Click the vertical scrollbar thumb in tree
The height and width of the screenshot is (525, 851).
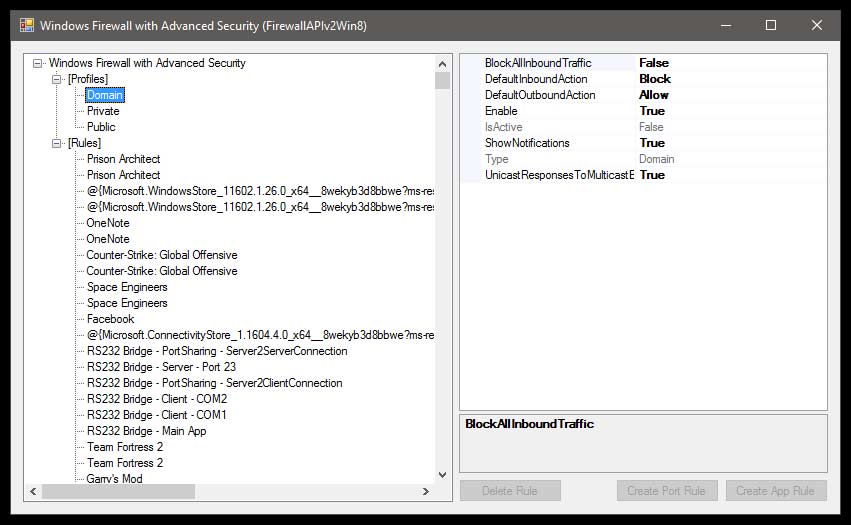click(x=442, y=81)
